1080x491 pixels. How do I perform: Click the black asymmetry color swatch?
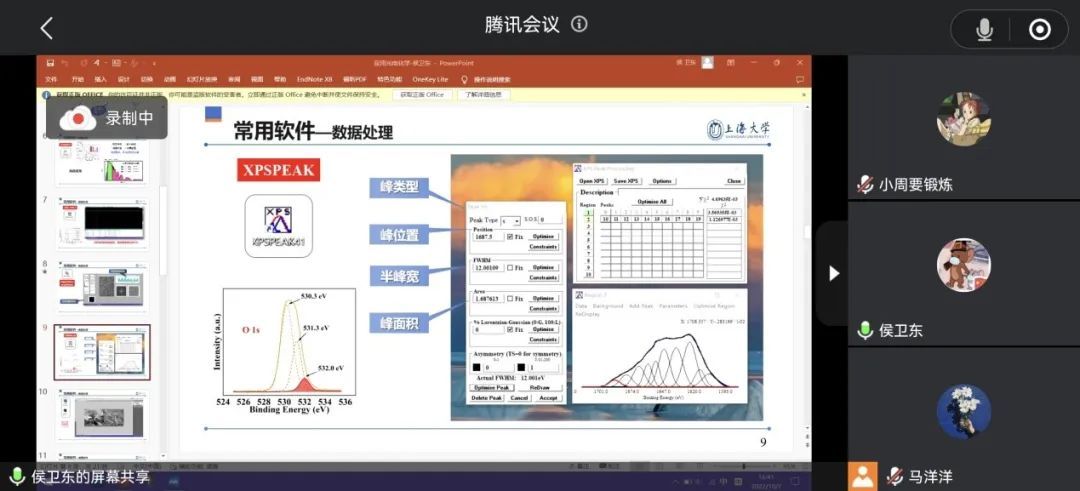477,368
